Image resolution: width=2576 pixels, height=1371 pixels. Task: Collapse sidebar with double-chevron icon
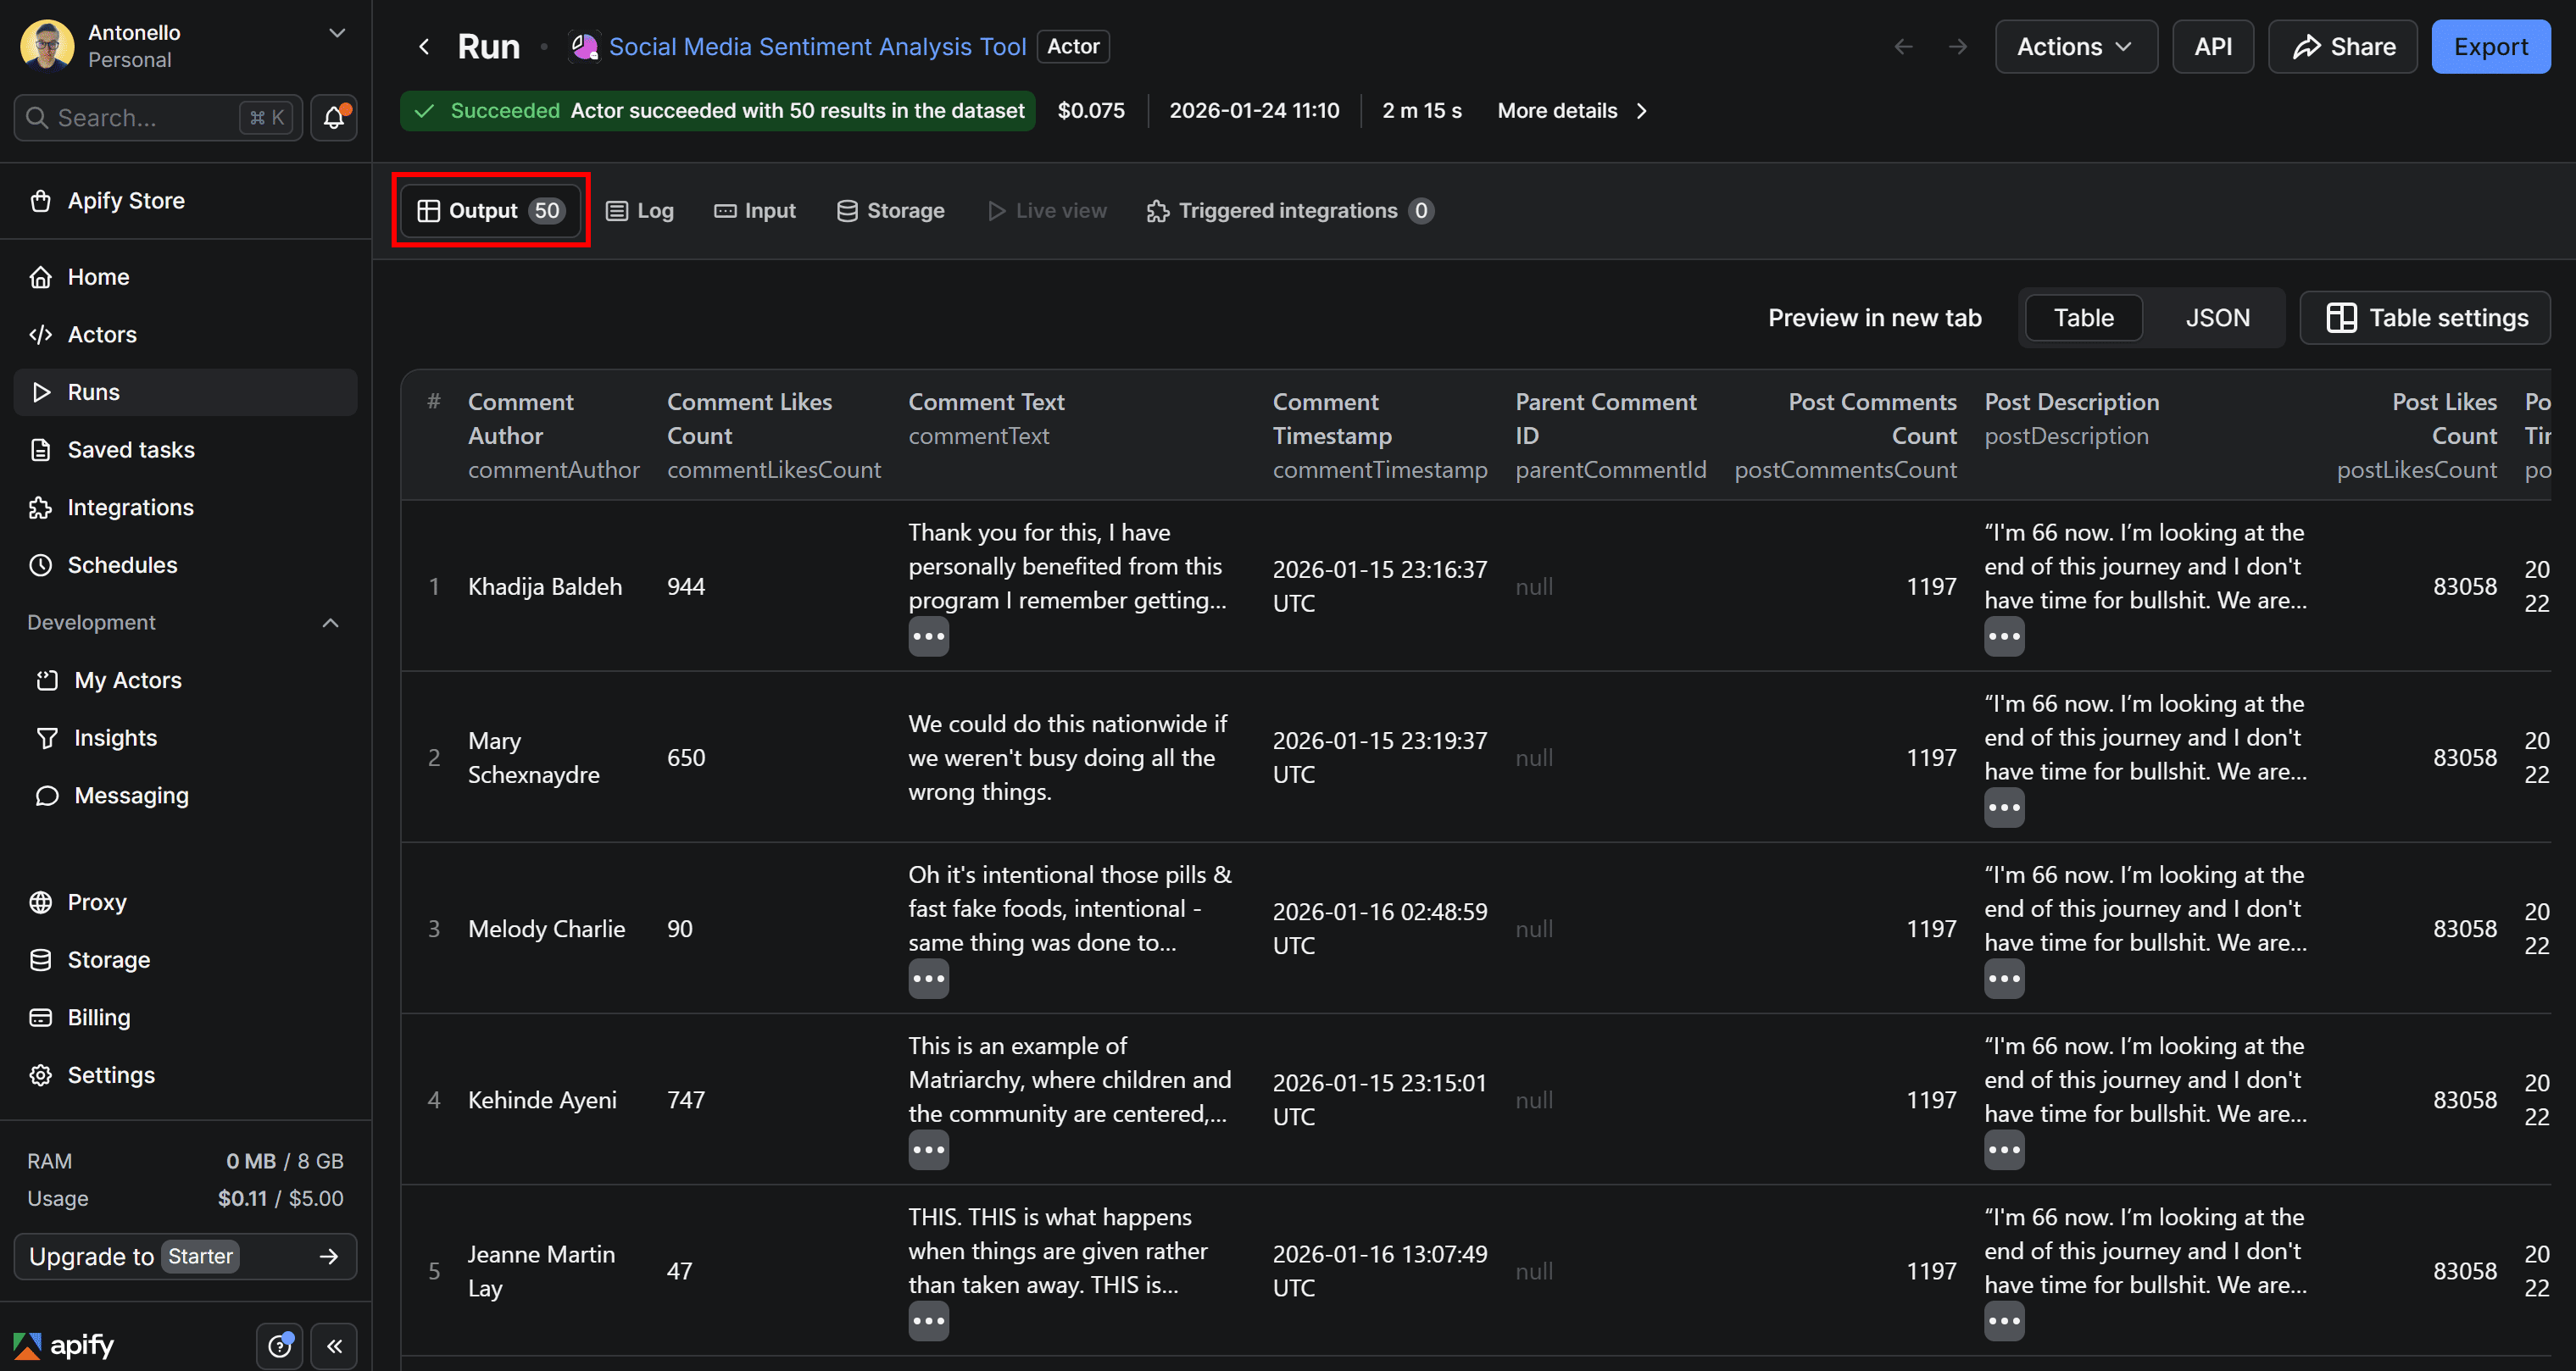coord(334,1346)
